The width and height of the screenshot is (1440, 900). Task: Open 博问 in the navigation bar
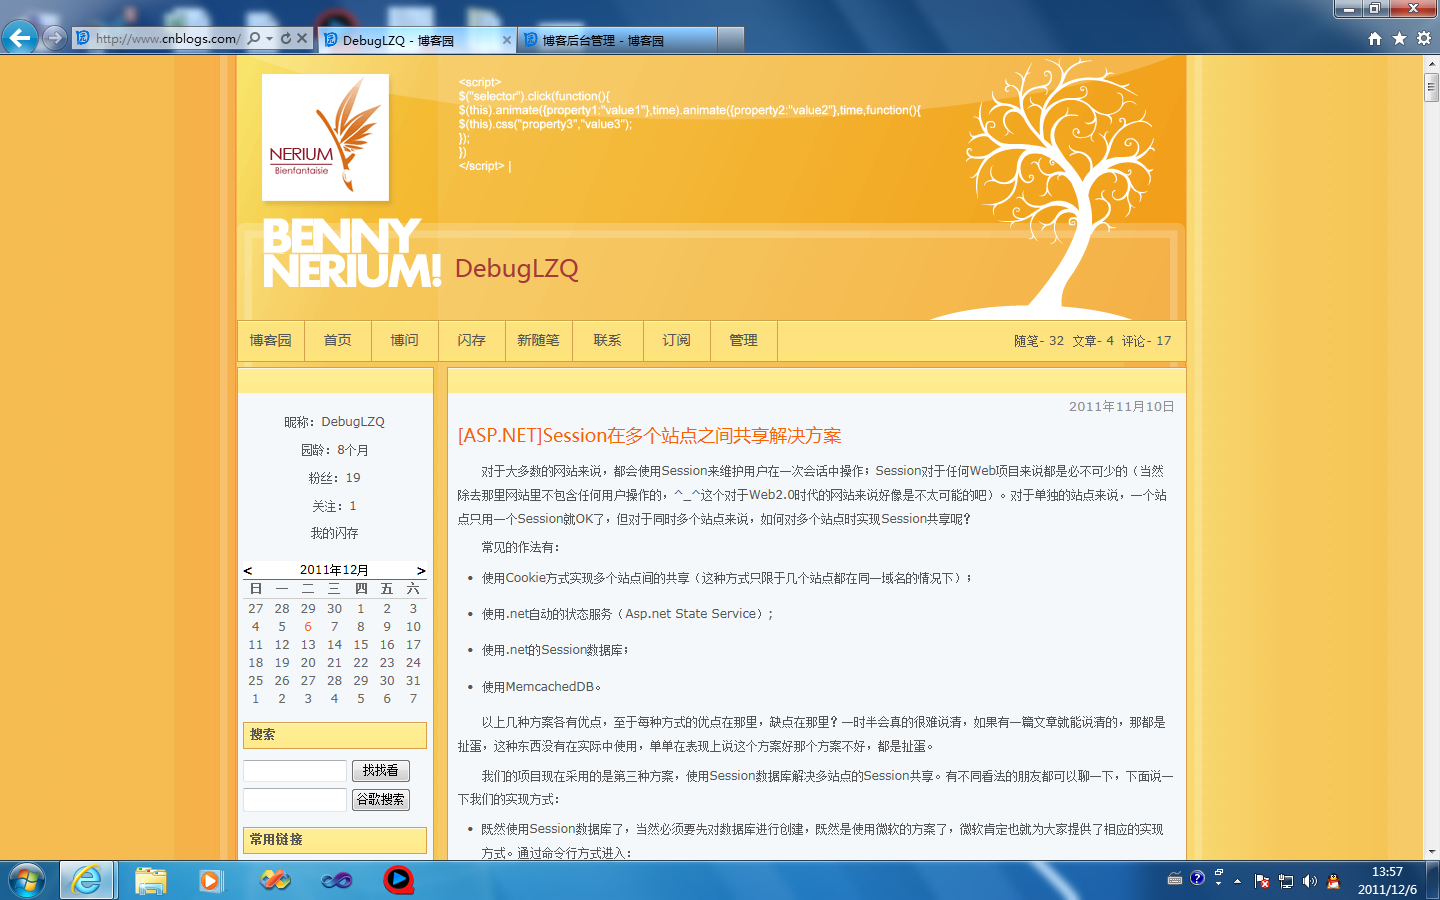point(405,340)
